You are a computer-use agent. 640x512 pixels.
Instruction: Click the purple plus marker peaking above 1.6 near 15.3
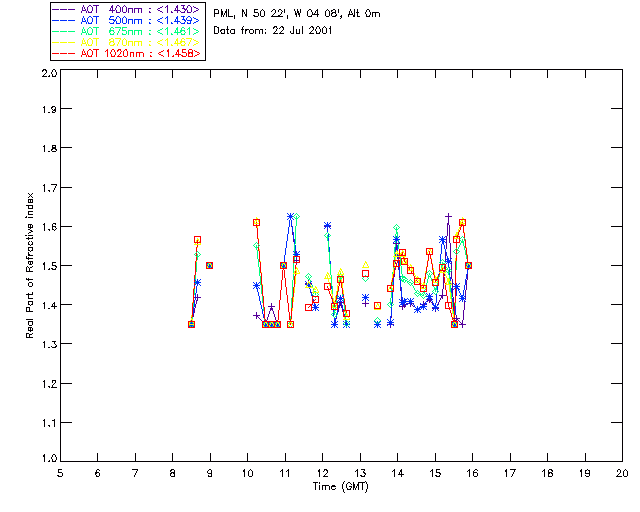point(449,216)
